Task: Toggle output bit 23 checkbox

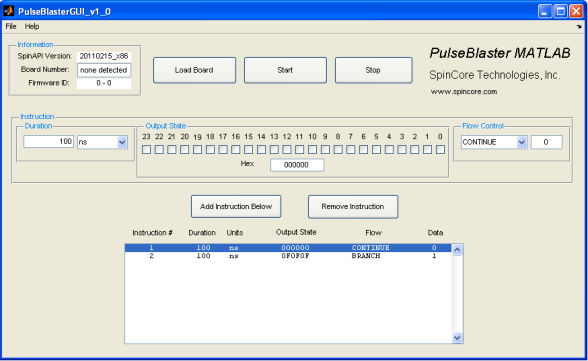Action: (147, 150)
